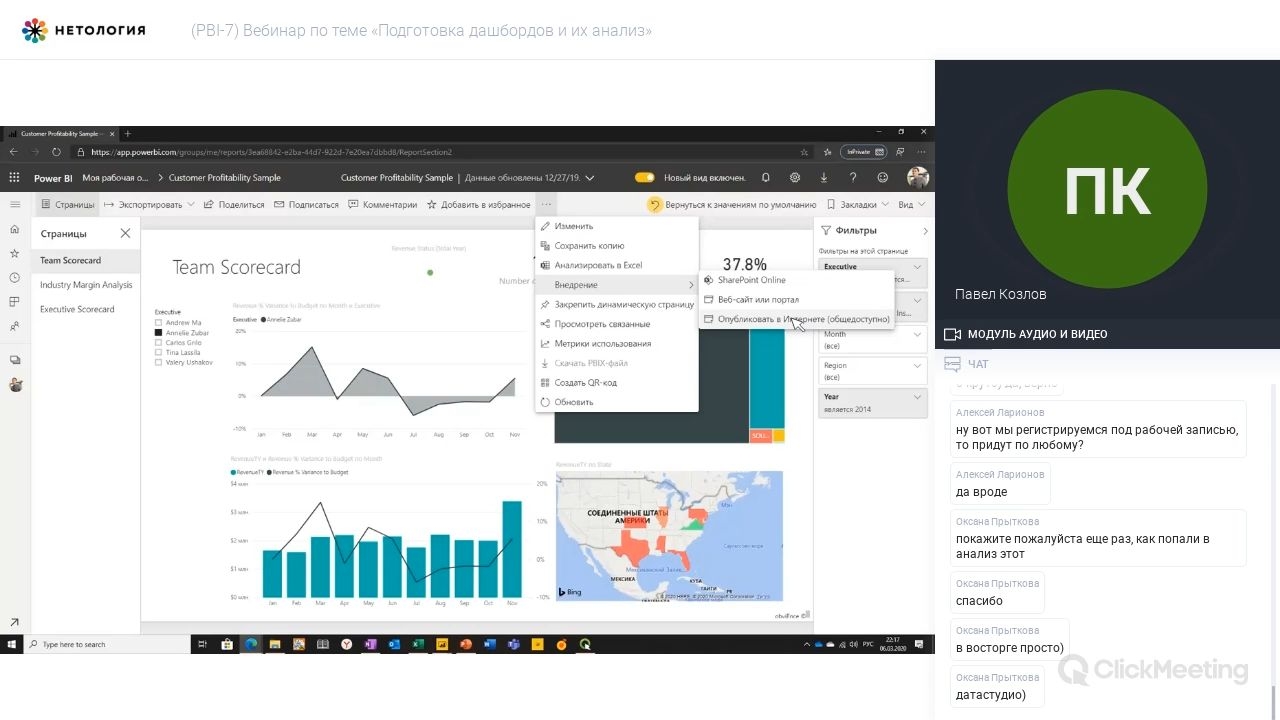This screenshot has width=1280, height=720.
Task: Select Веб-сайт или портал option
Action: coord(796,299)
